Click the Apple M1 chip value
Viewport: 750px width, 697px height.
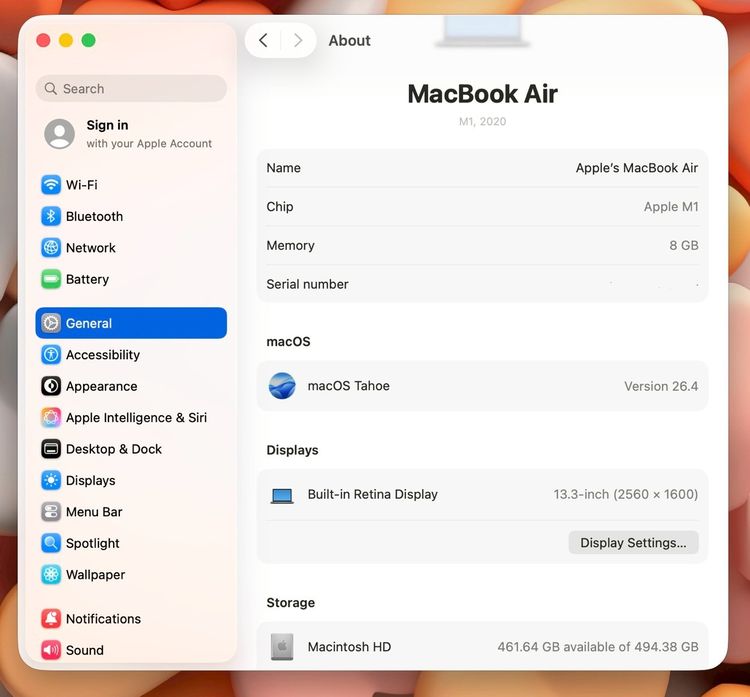click(671, 207)
